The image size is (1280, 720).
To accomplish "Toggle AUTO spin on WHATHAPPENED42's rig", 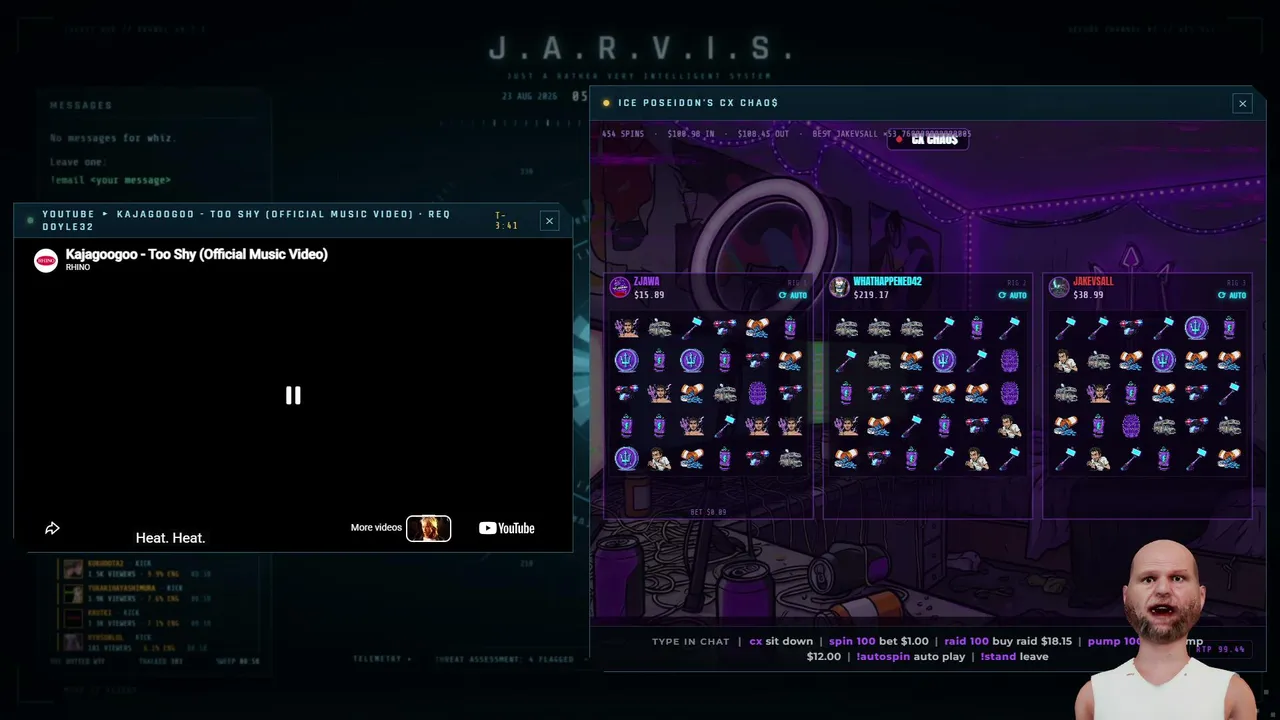I will coord(1012,295).
